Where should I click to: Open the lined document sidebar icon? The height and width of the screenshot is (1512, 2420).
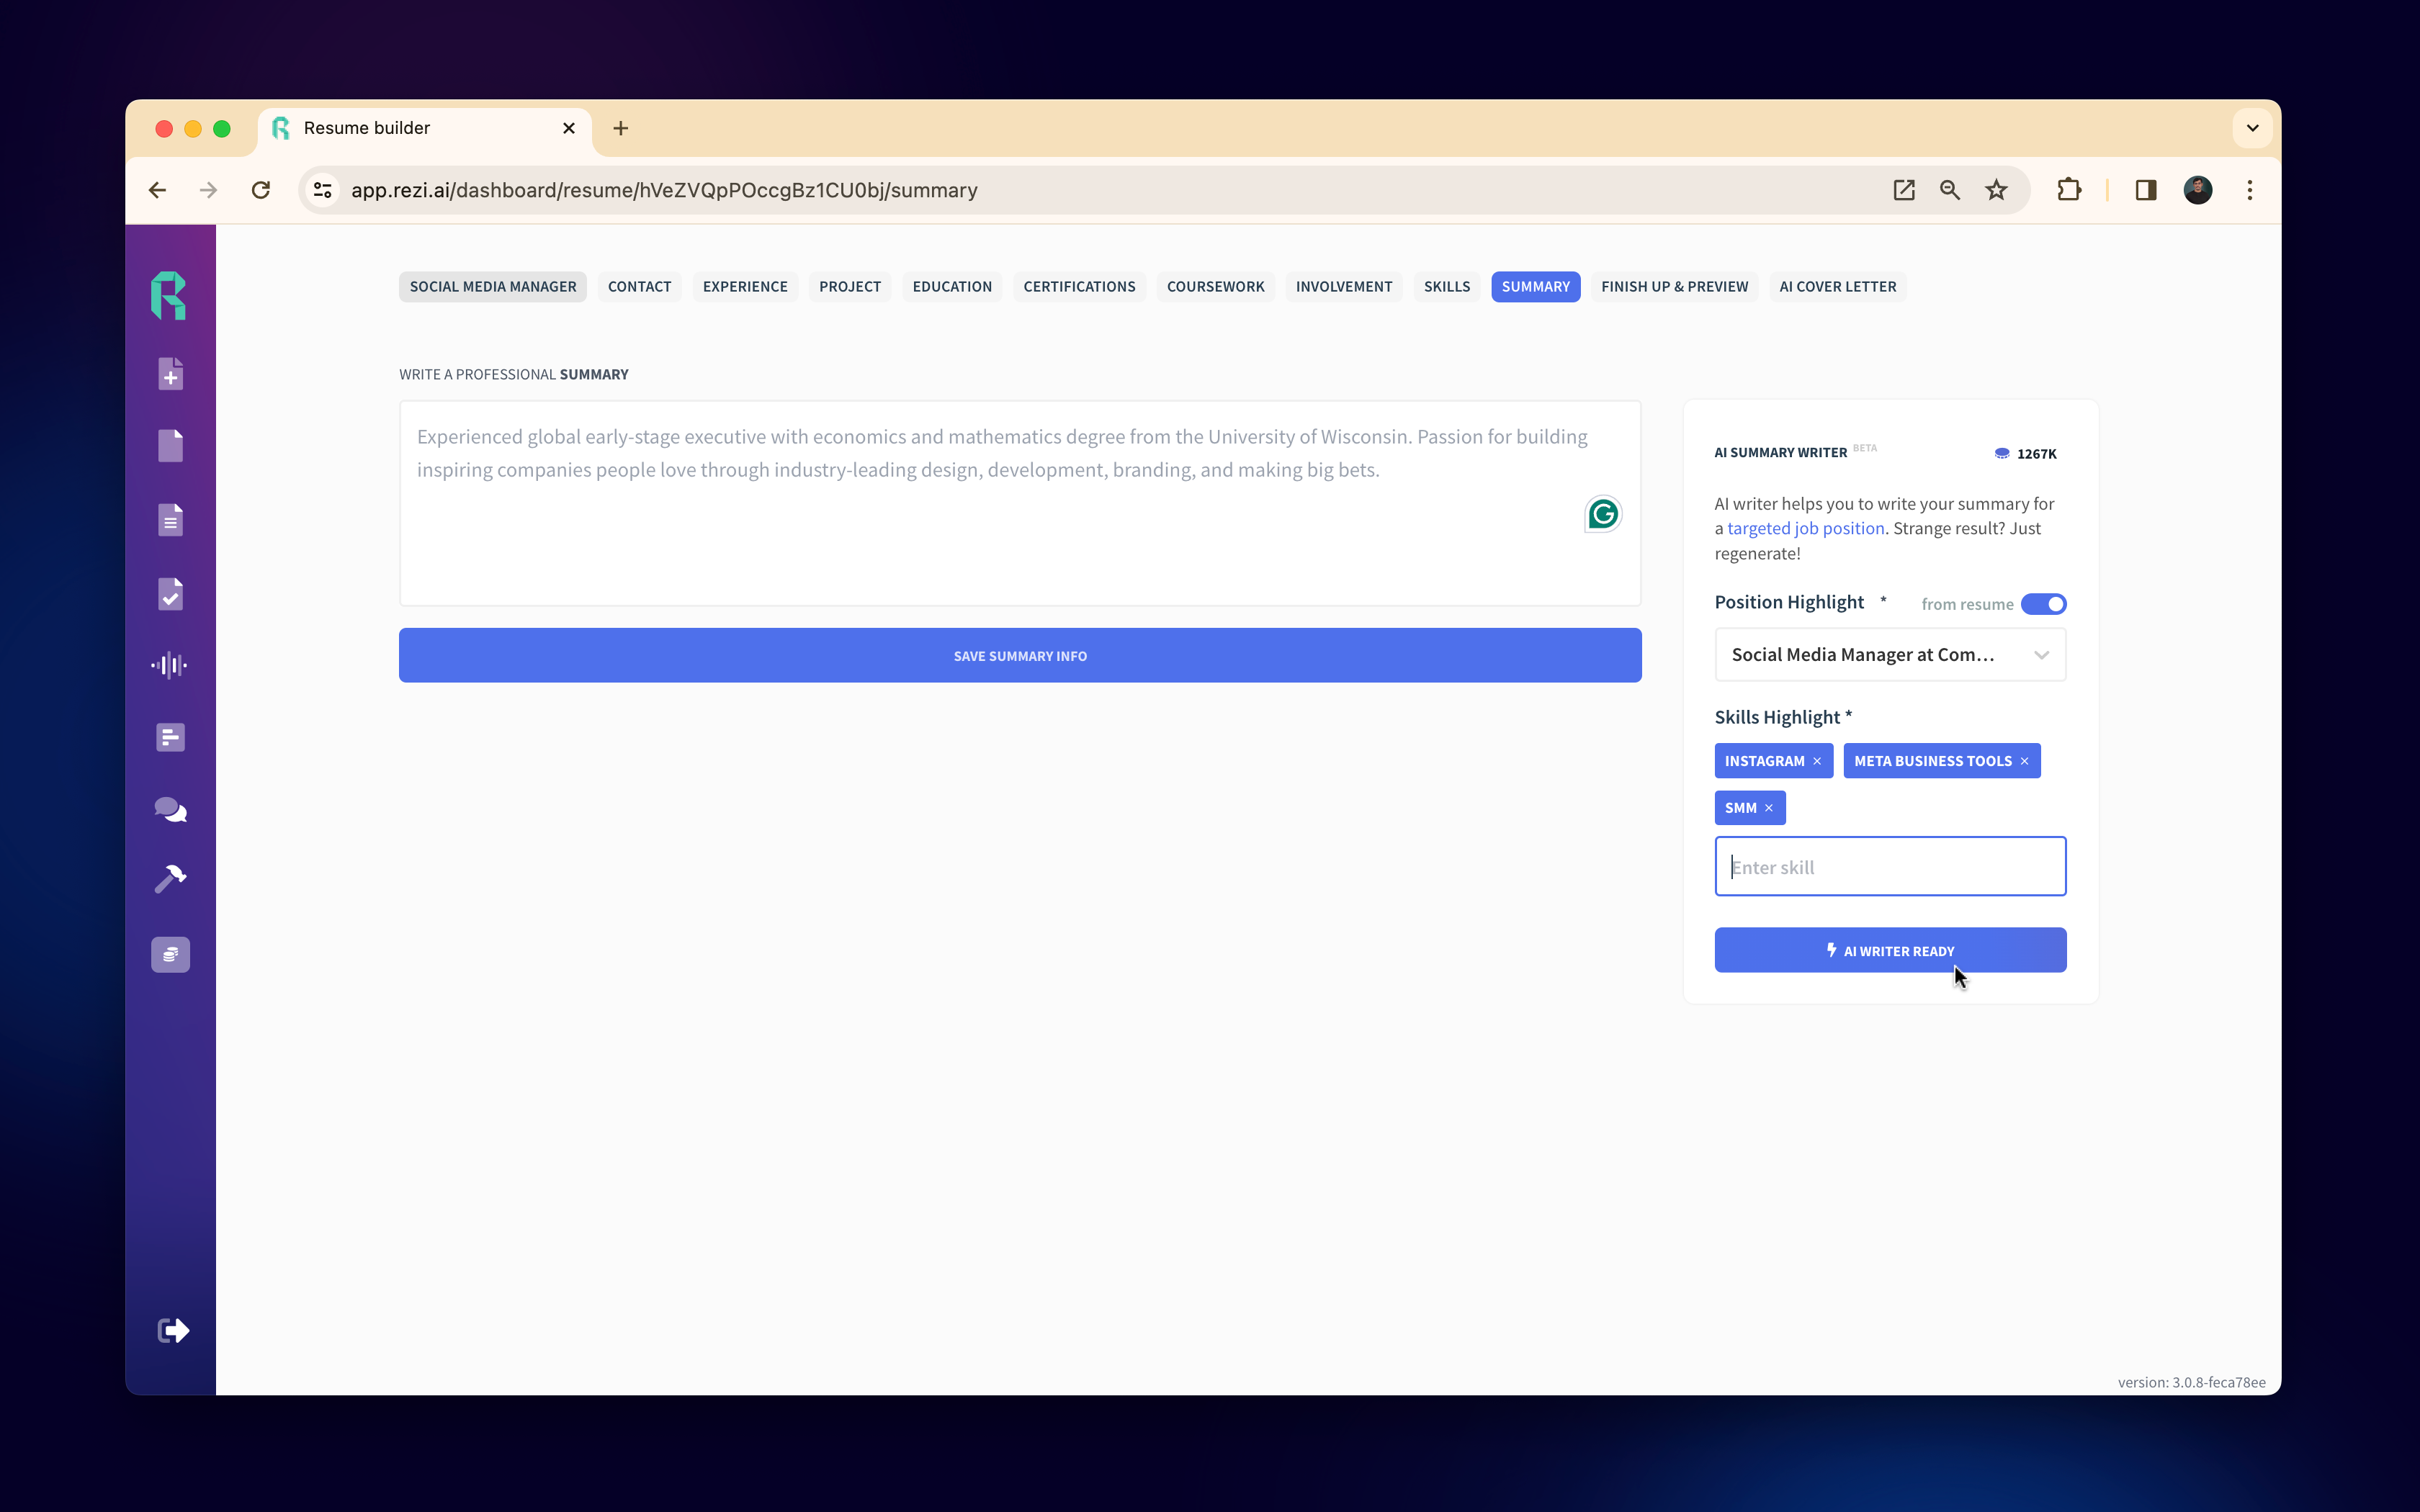170,520
